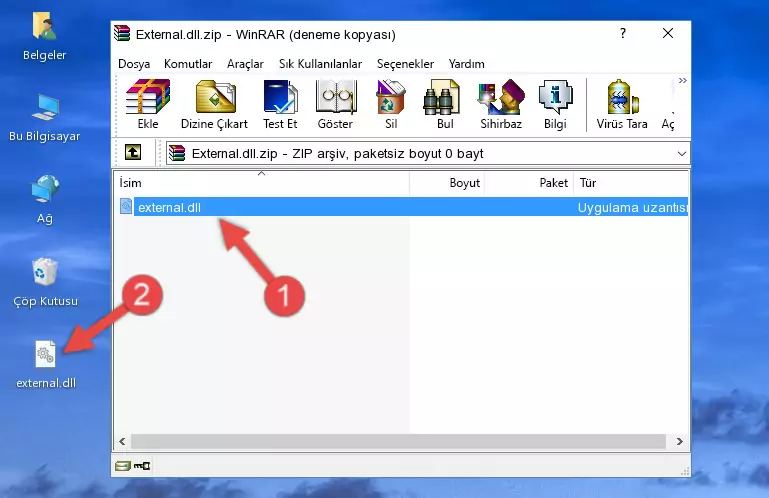Sort the list by the İsim column
The width and height of the screenshot is (769, 498).
point(262,183)
